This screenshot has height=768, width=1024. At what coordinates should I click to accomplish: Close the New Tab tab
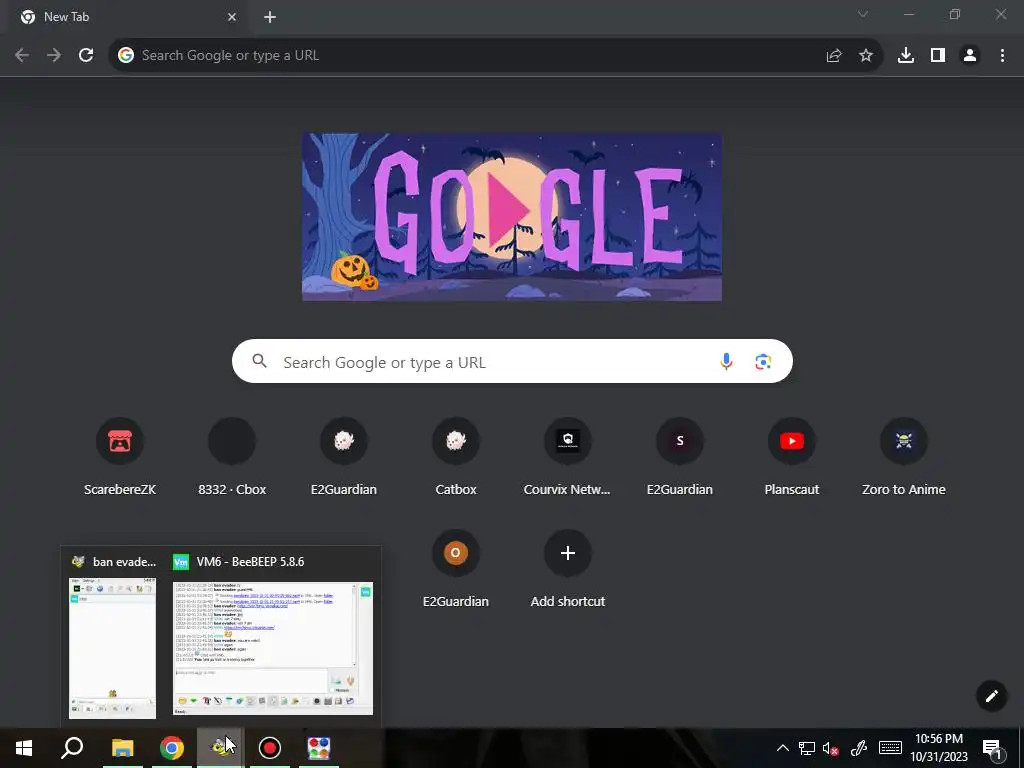point(232,17)
